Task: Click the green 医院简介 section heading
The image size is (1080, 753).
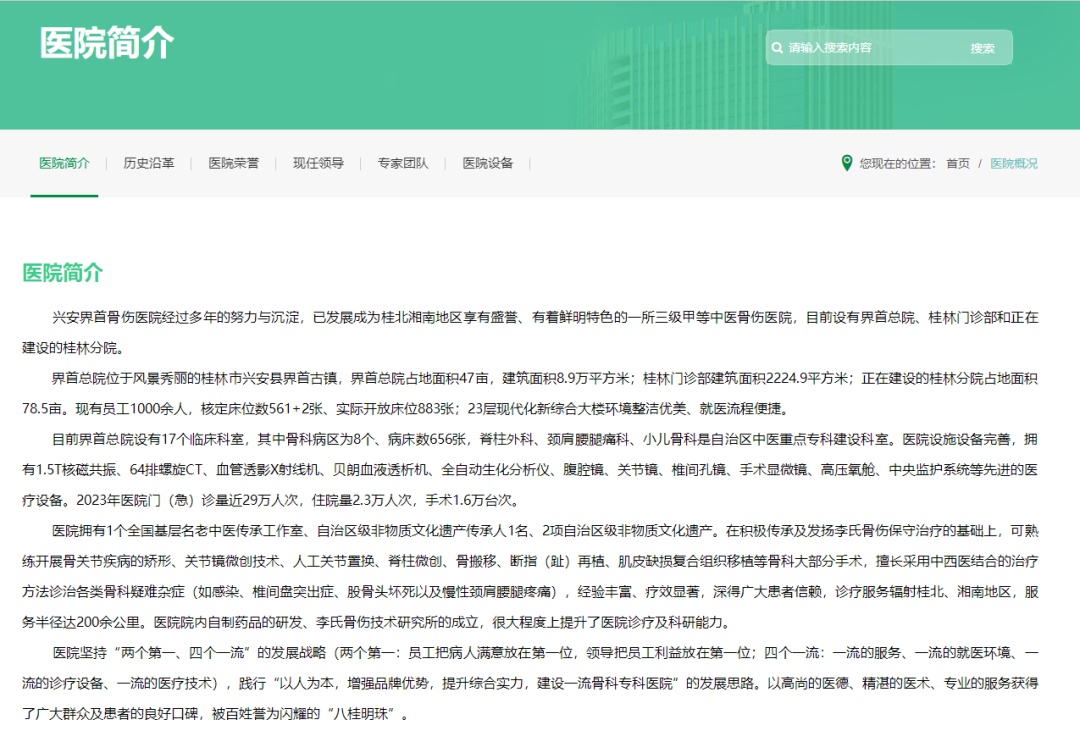Action: tap(62, 273)
